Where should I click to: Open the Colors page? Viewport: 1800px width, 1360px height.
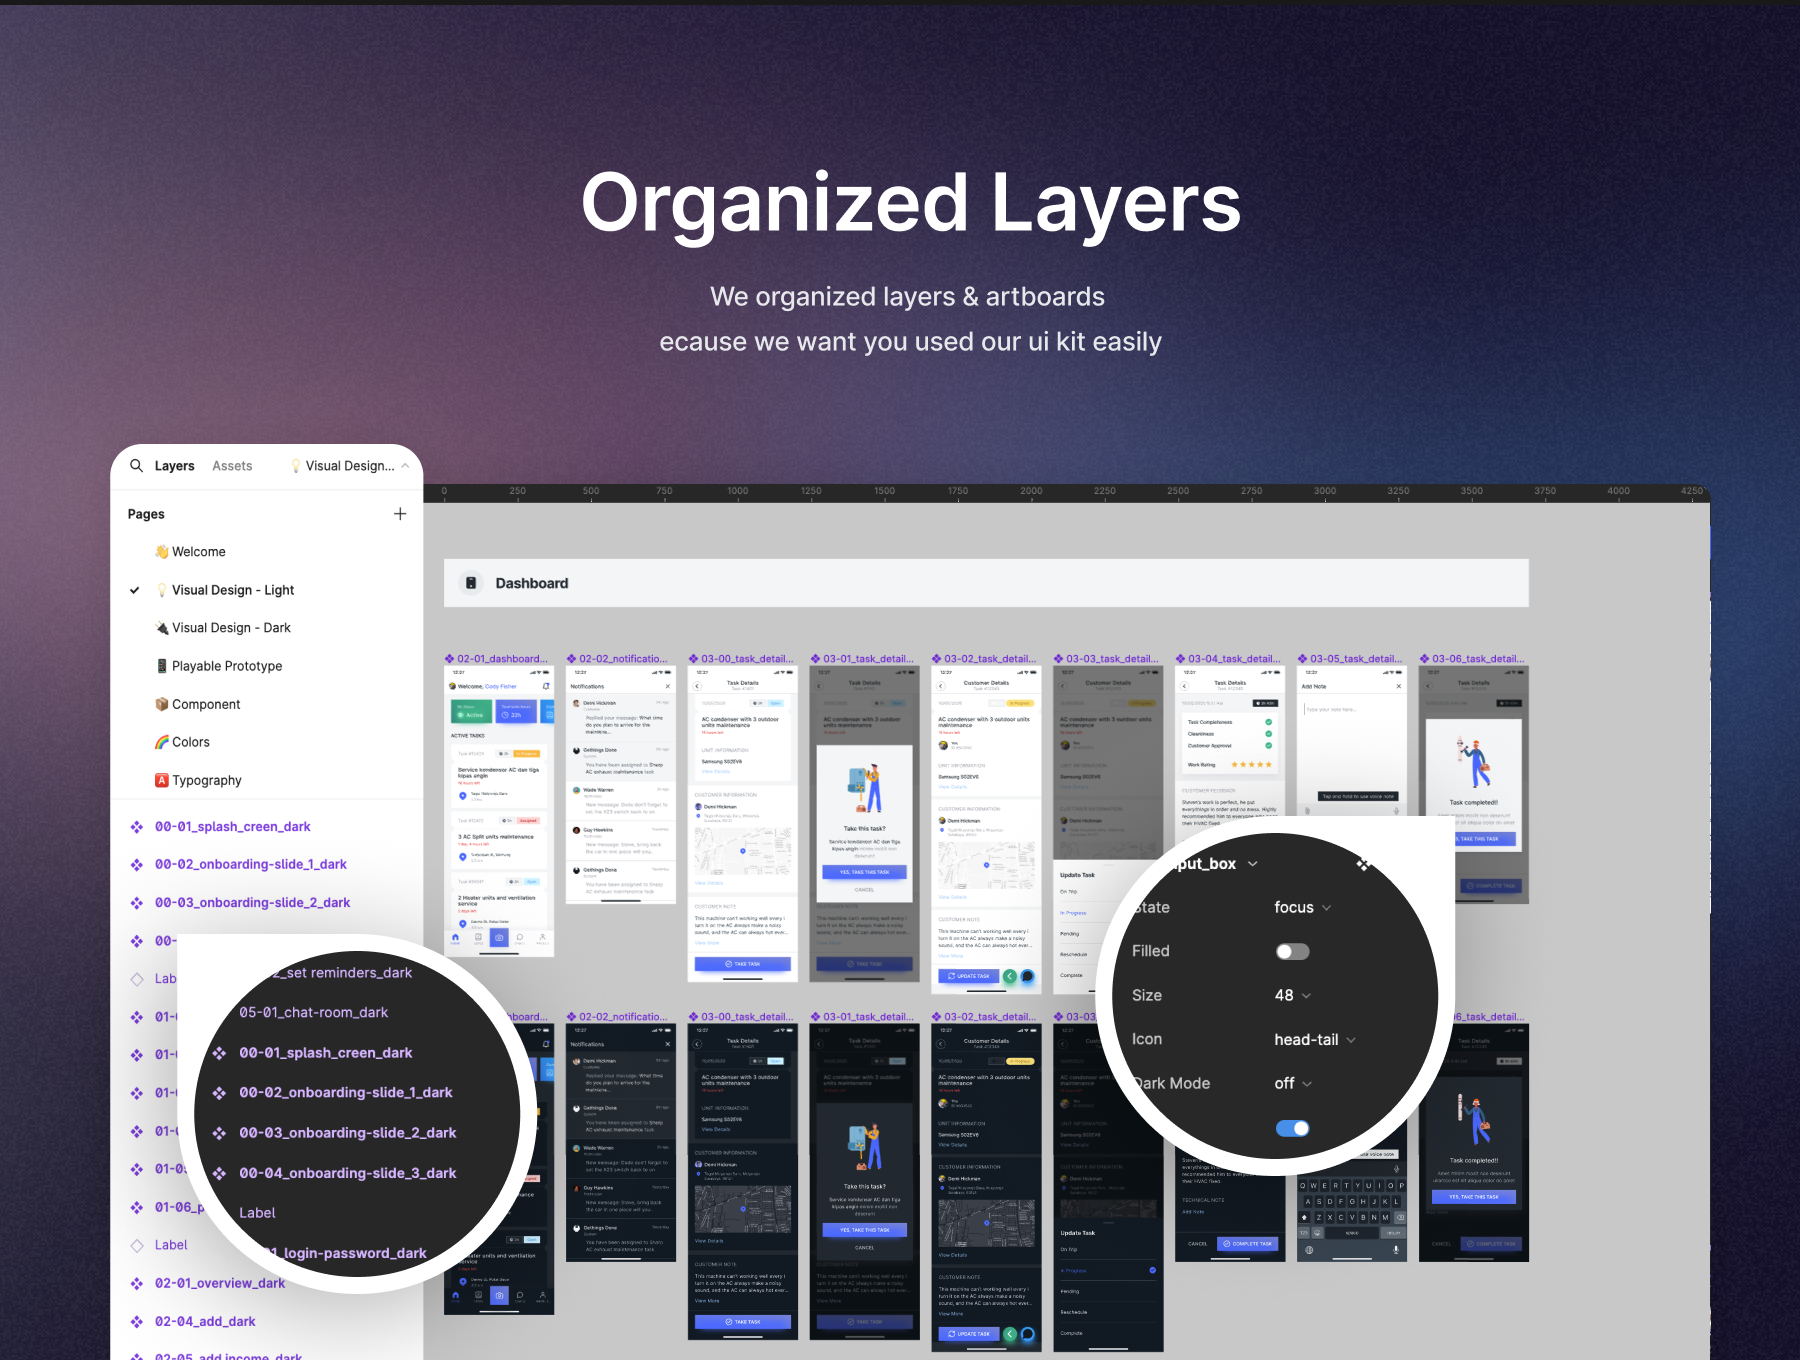coord(182,742)
